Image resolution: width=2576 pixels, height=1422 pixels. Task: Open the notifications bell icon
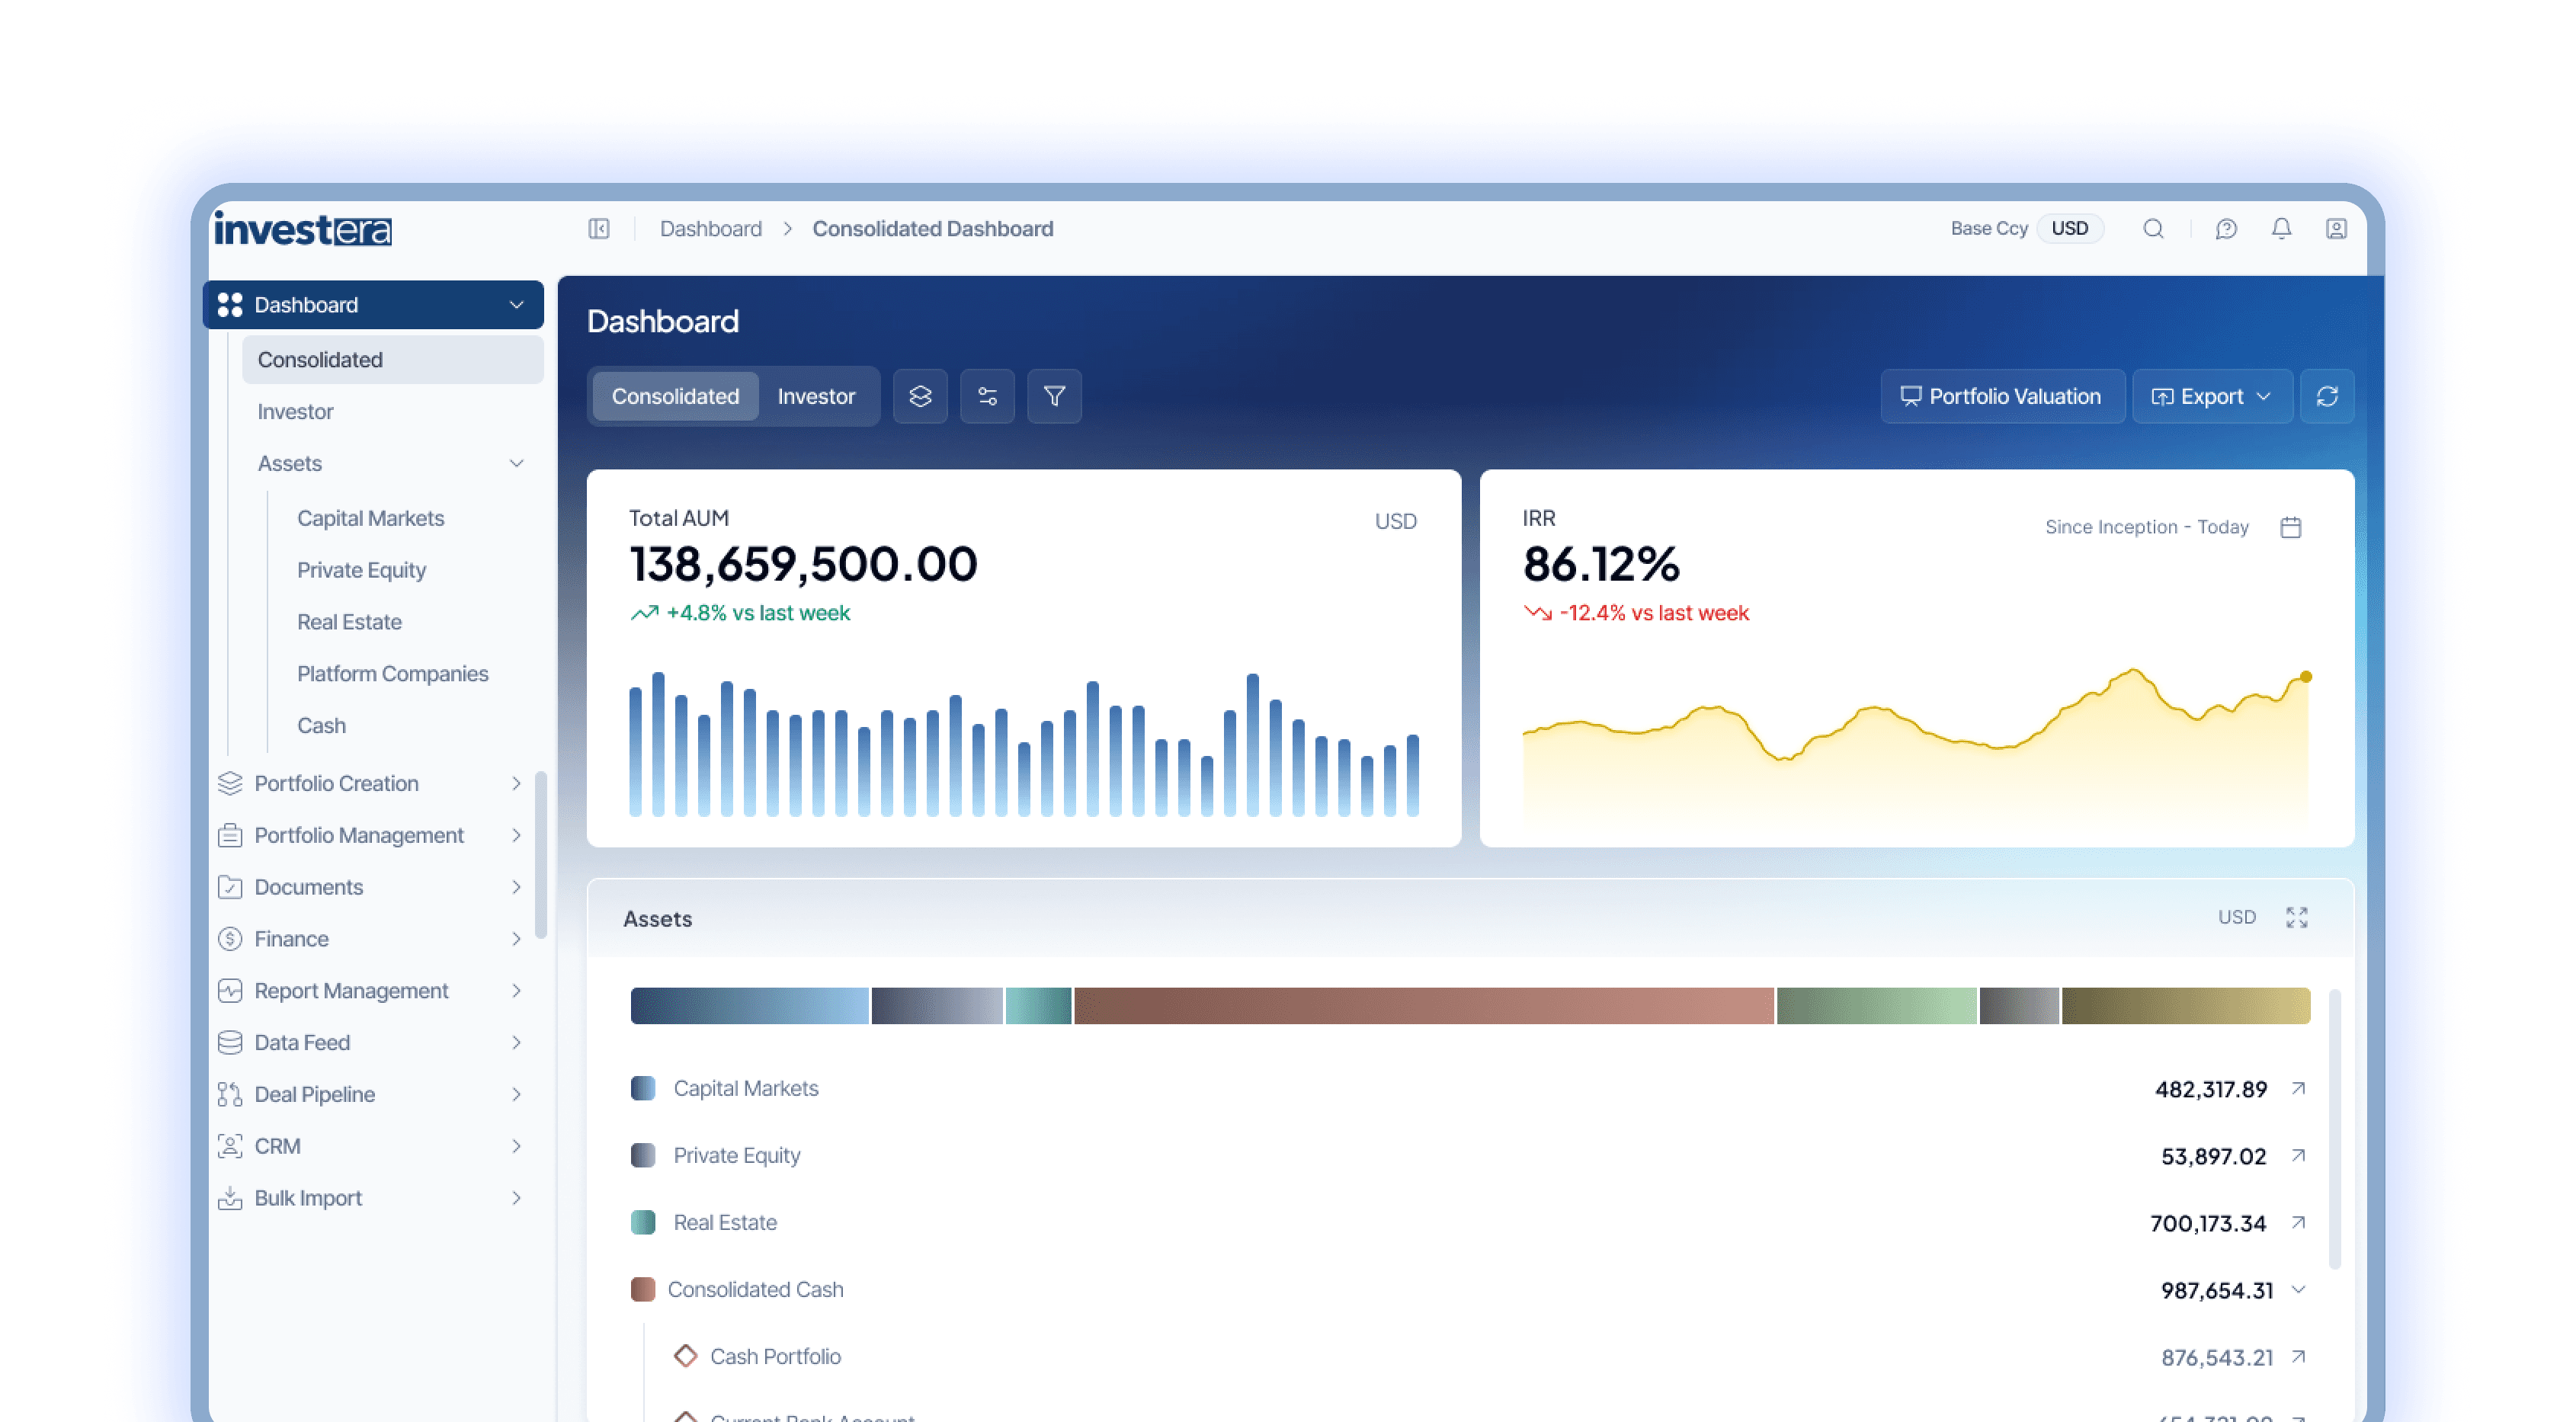pyautogui.click(x=2281, y=229)
